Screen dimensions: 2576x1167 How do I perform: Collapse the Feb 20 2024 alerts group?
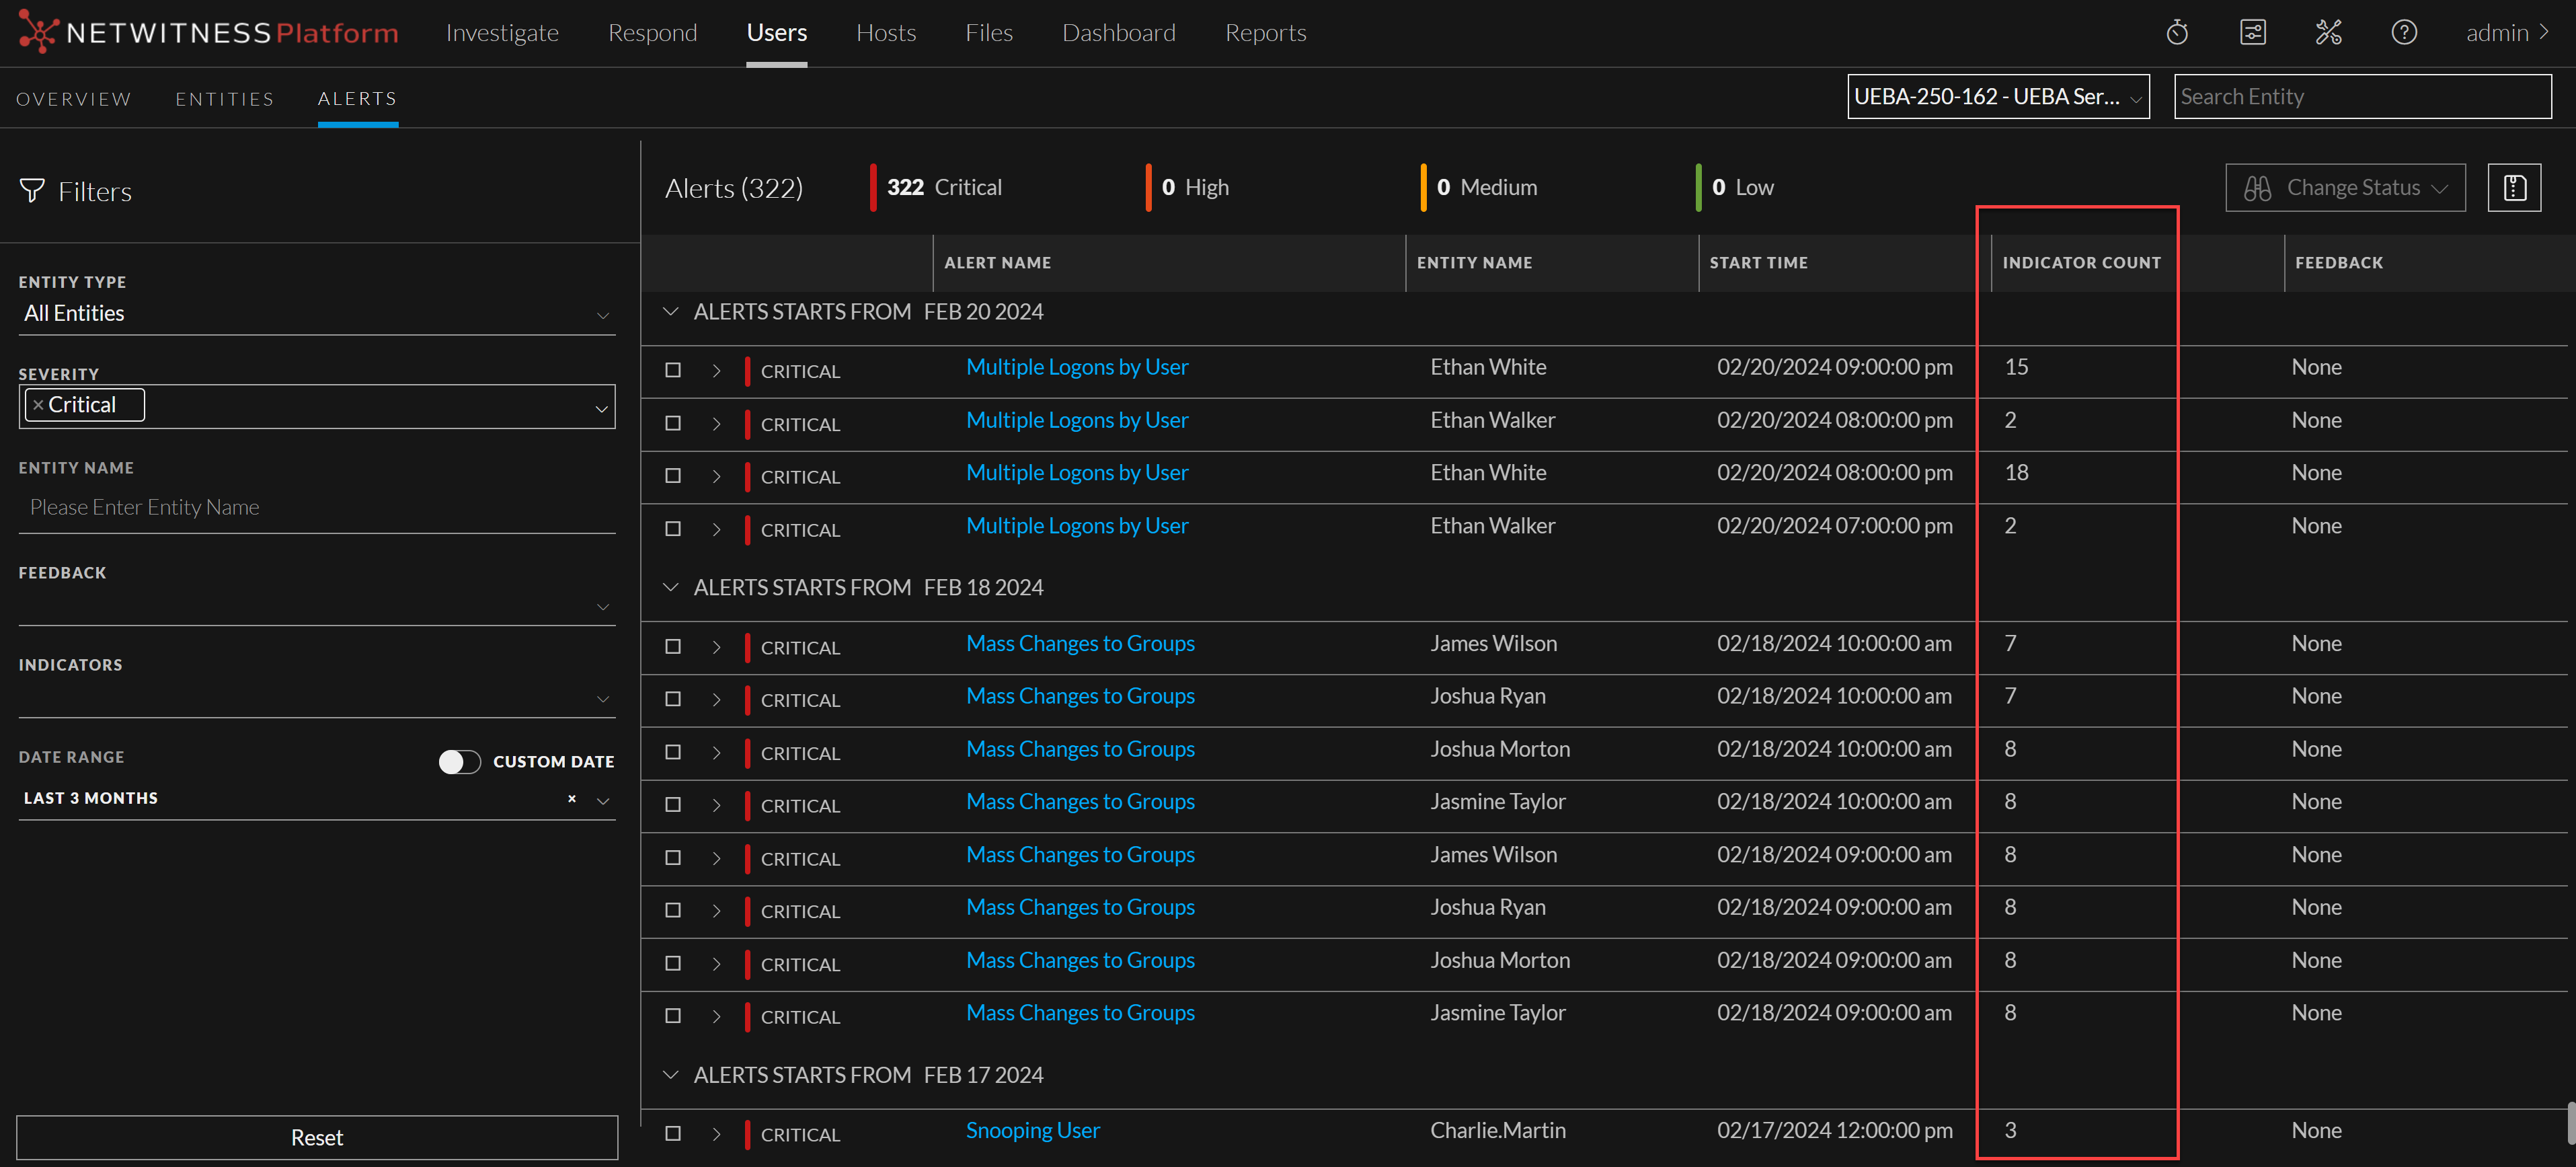click(x=671, y=312)
